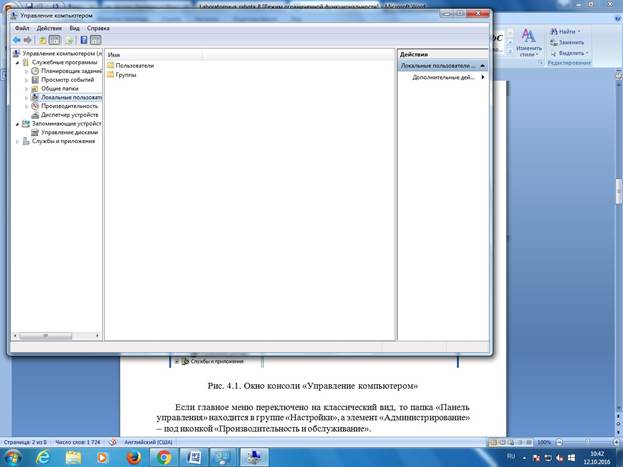Launch Firefox from the taskbar
623x467 pixels.
click(134, 457)
